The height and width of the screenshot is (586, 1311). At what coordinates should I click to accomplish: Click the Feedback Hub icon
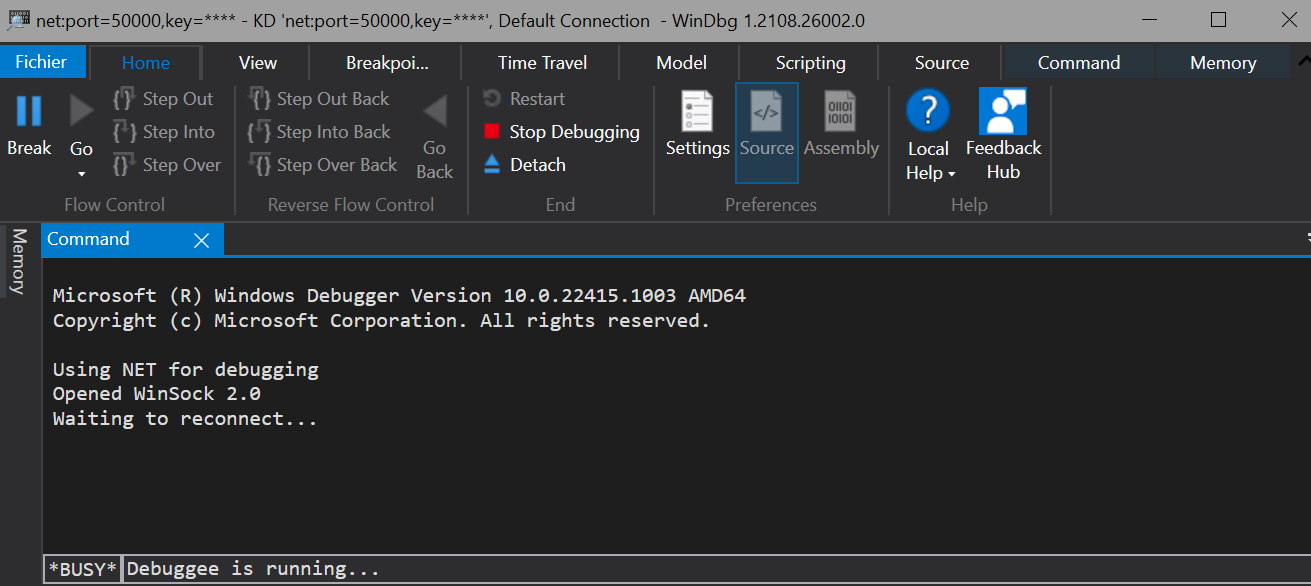[x=1003, y=112]
